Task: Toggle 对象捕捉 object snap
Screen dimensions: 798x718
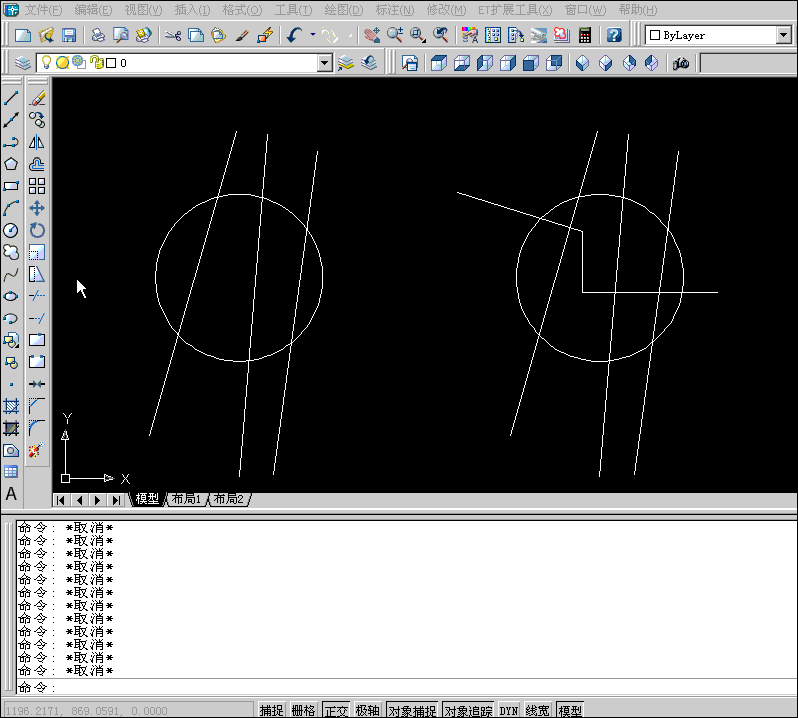Action: coord(412,710)
